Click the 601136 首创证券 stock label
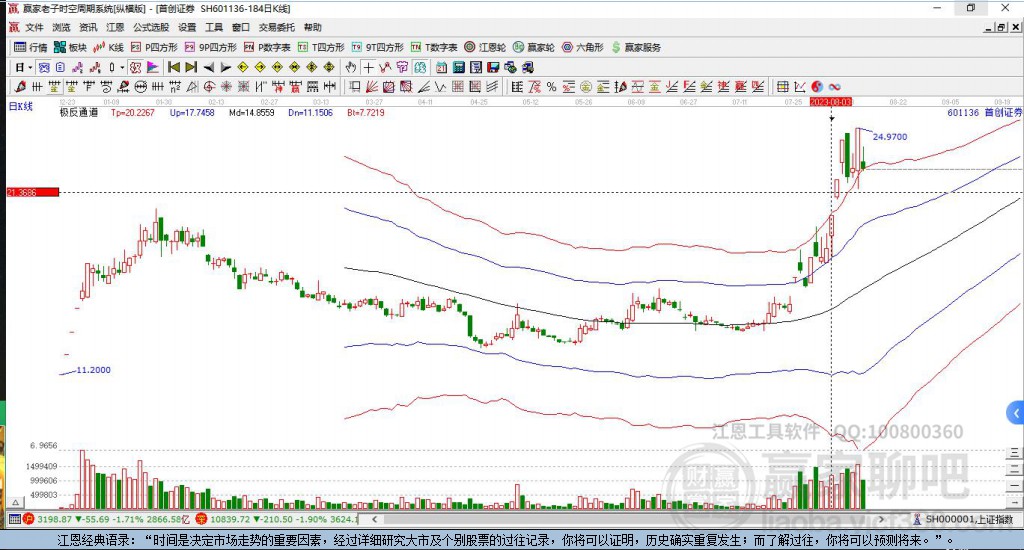1024x550 pixels. pyautogui.click(x=984, y=112)
